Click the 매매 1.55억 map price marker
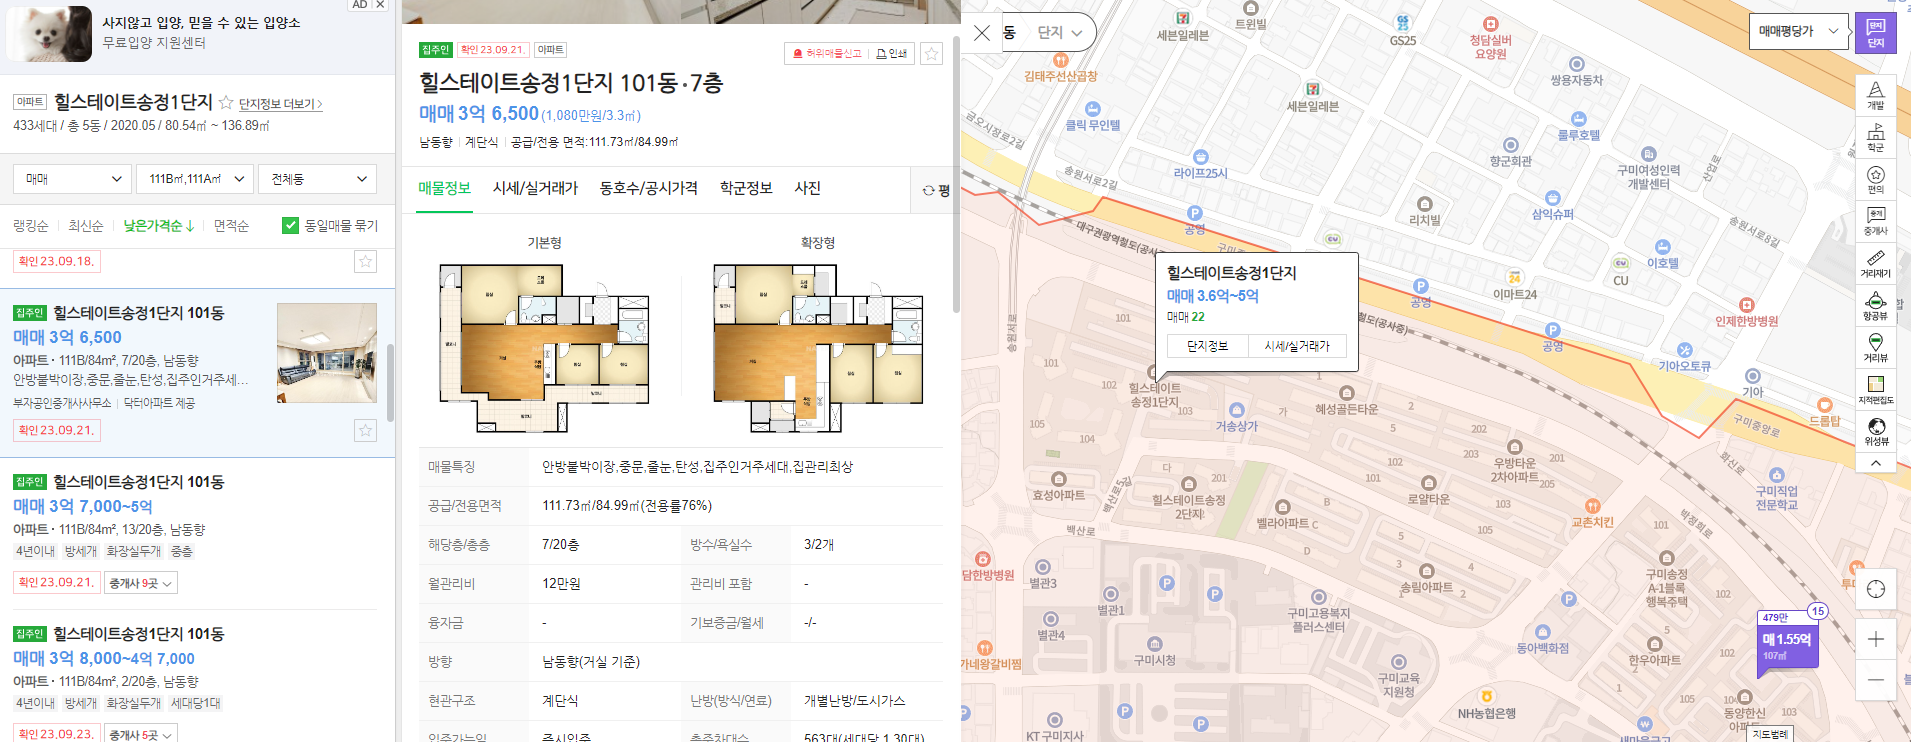 [x=1787, y=640]
